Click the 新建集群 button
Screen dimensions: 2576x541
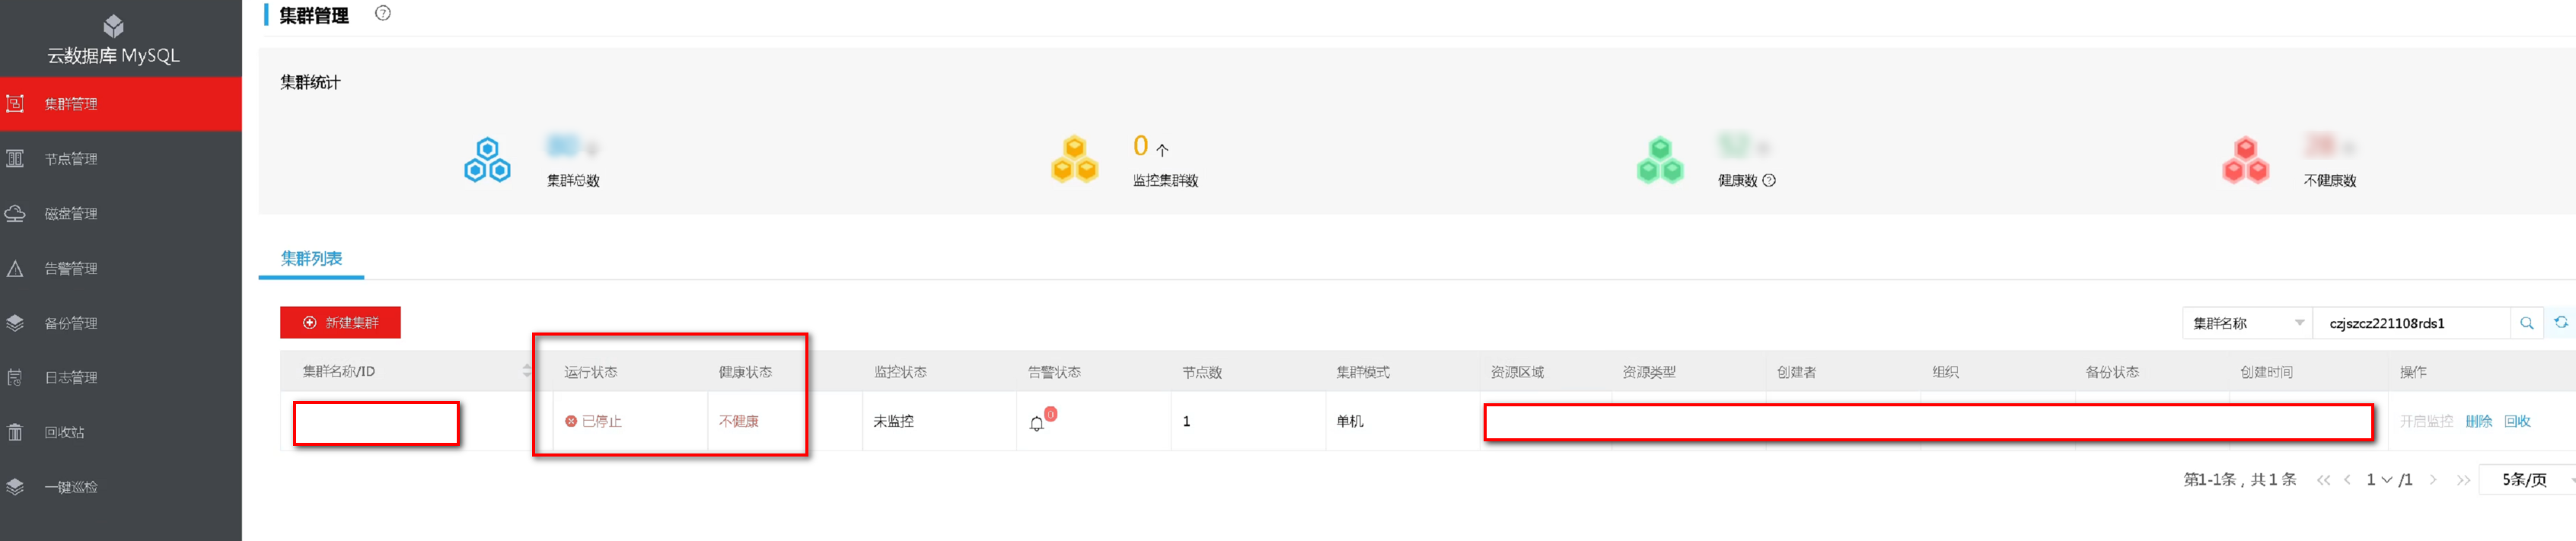coord(340,323)
